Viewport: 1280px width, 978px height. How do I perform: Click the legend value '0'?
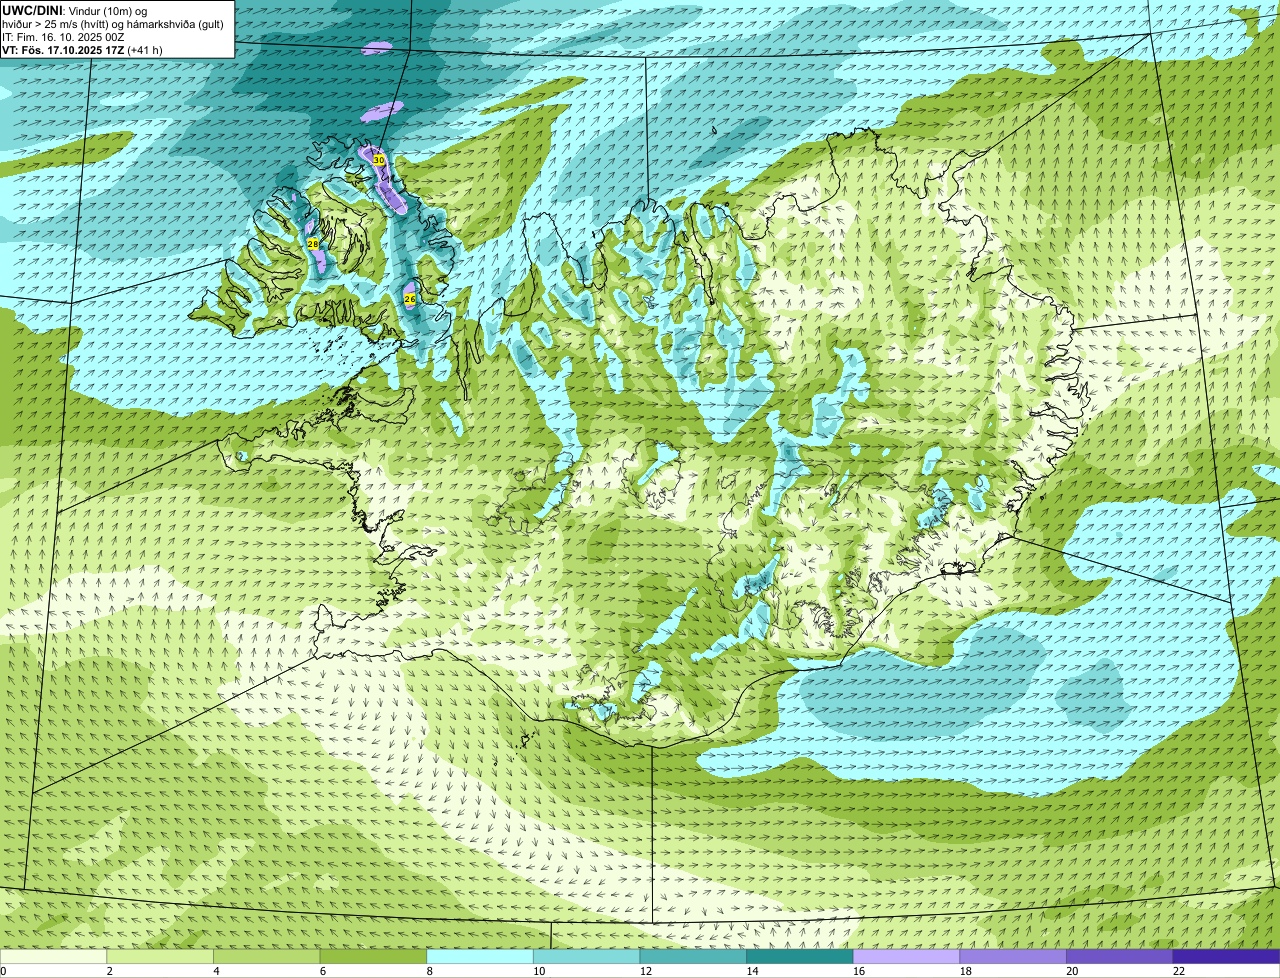point(4,971)
